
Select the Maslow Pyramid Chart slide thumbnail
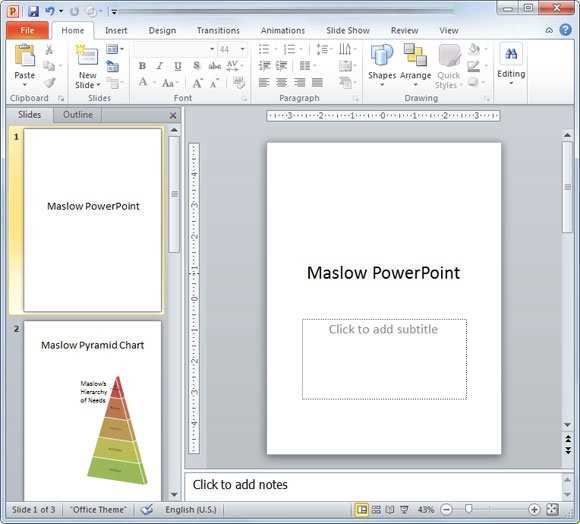click(92, 411)
